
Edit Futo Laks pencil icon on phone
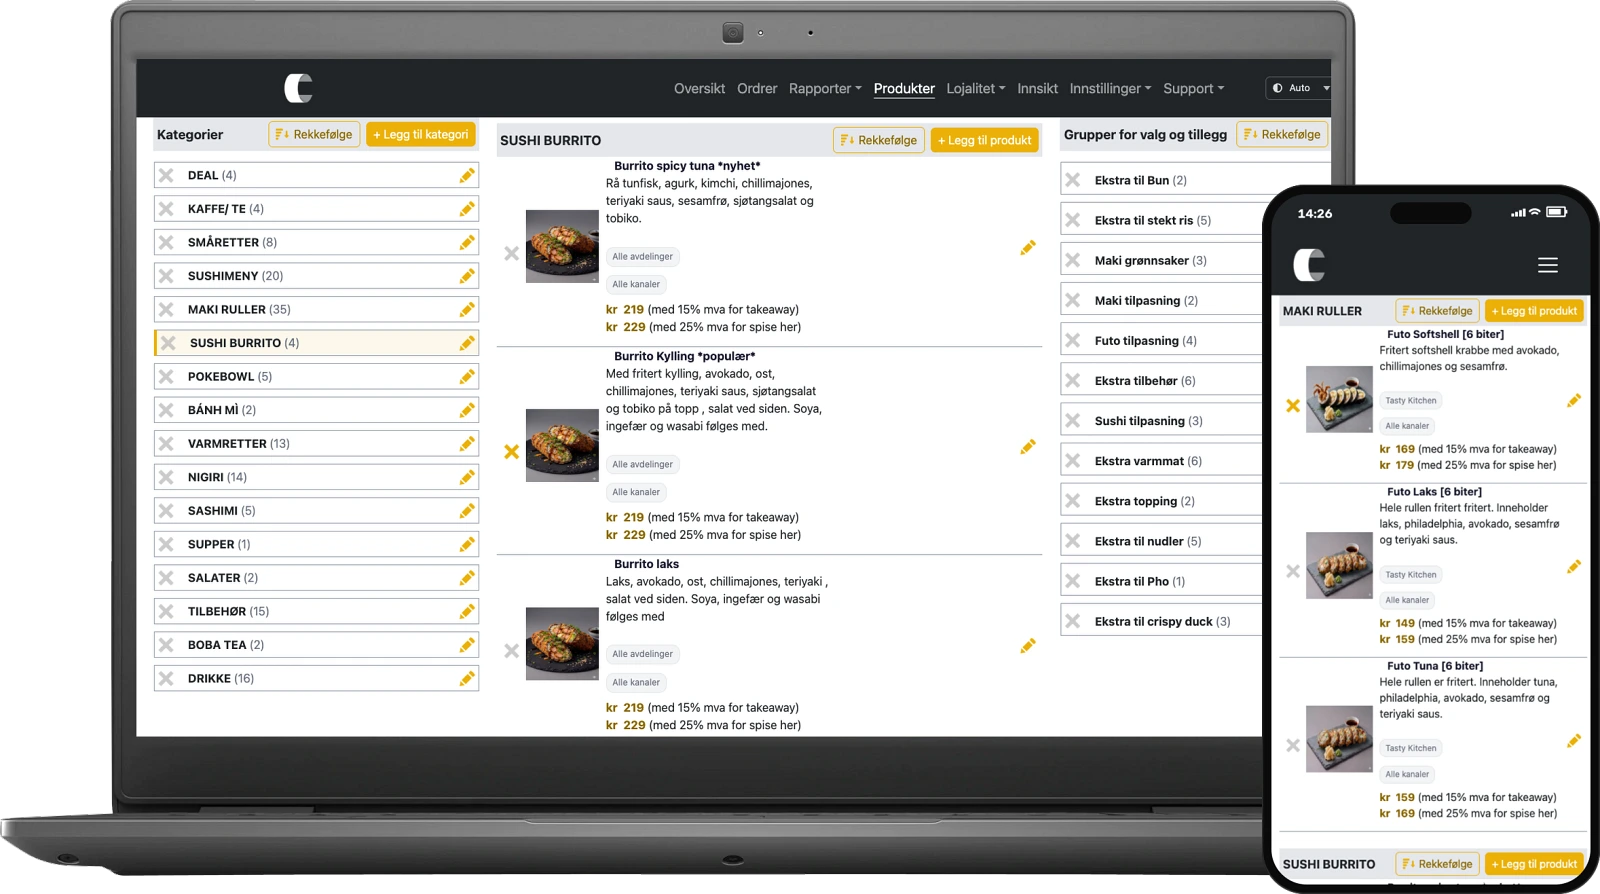click(1574, 567)
